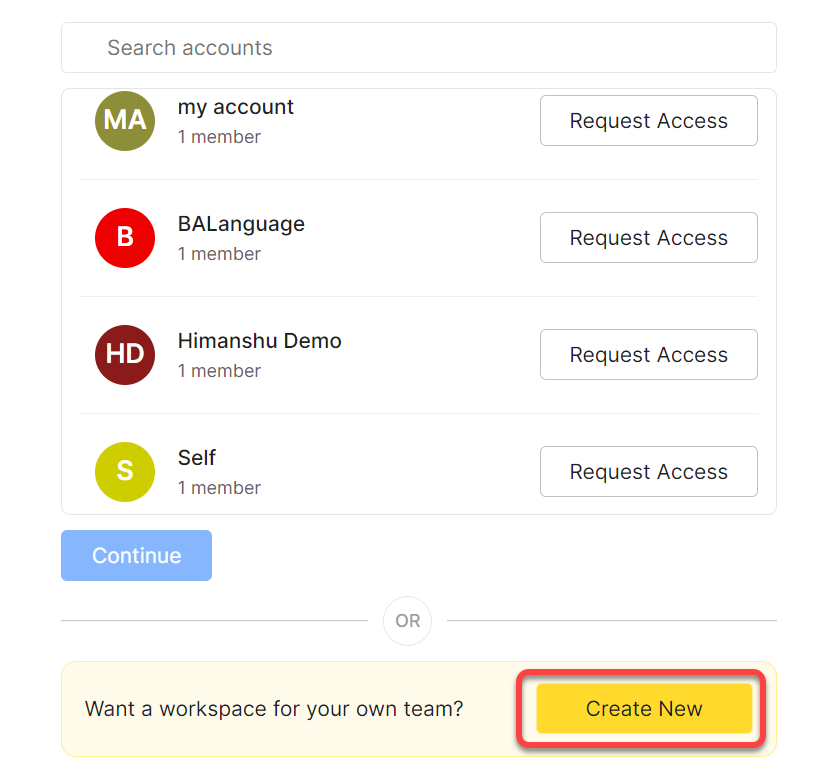Select the Self account name

(x=197, y=458)
